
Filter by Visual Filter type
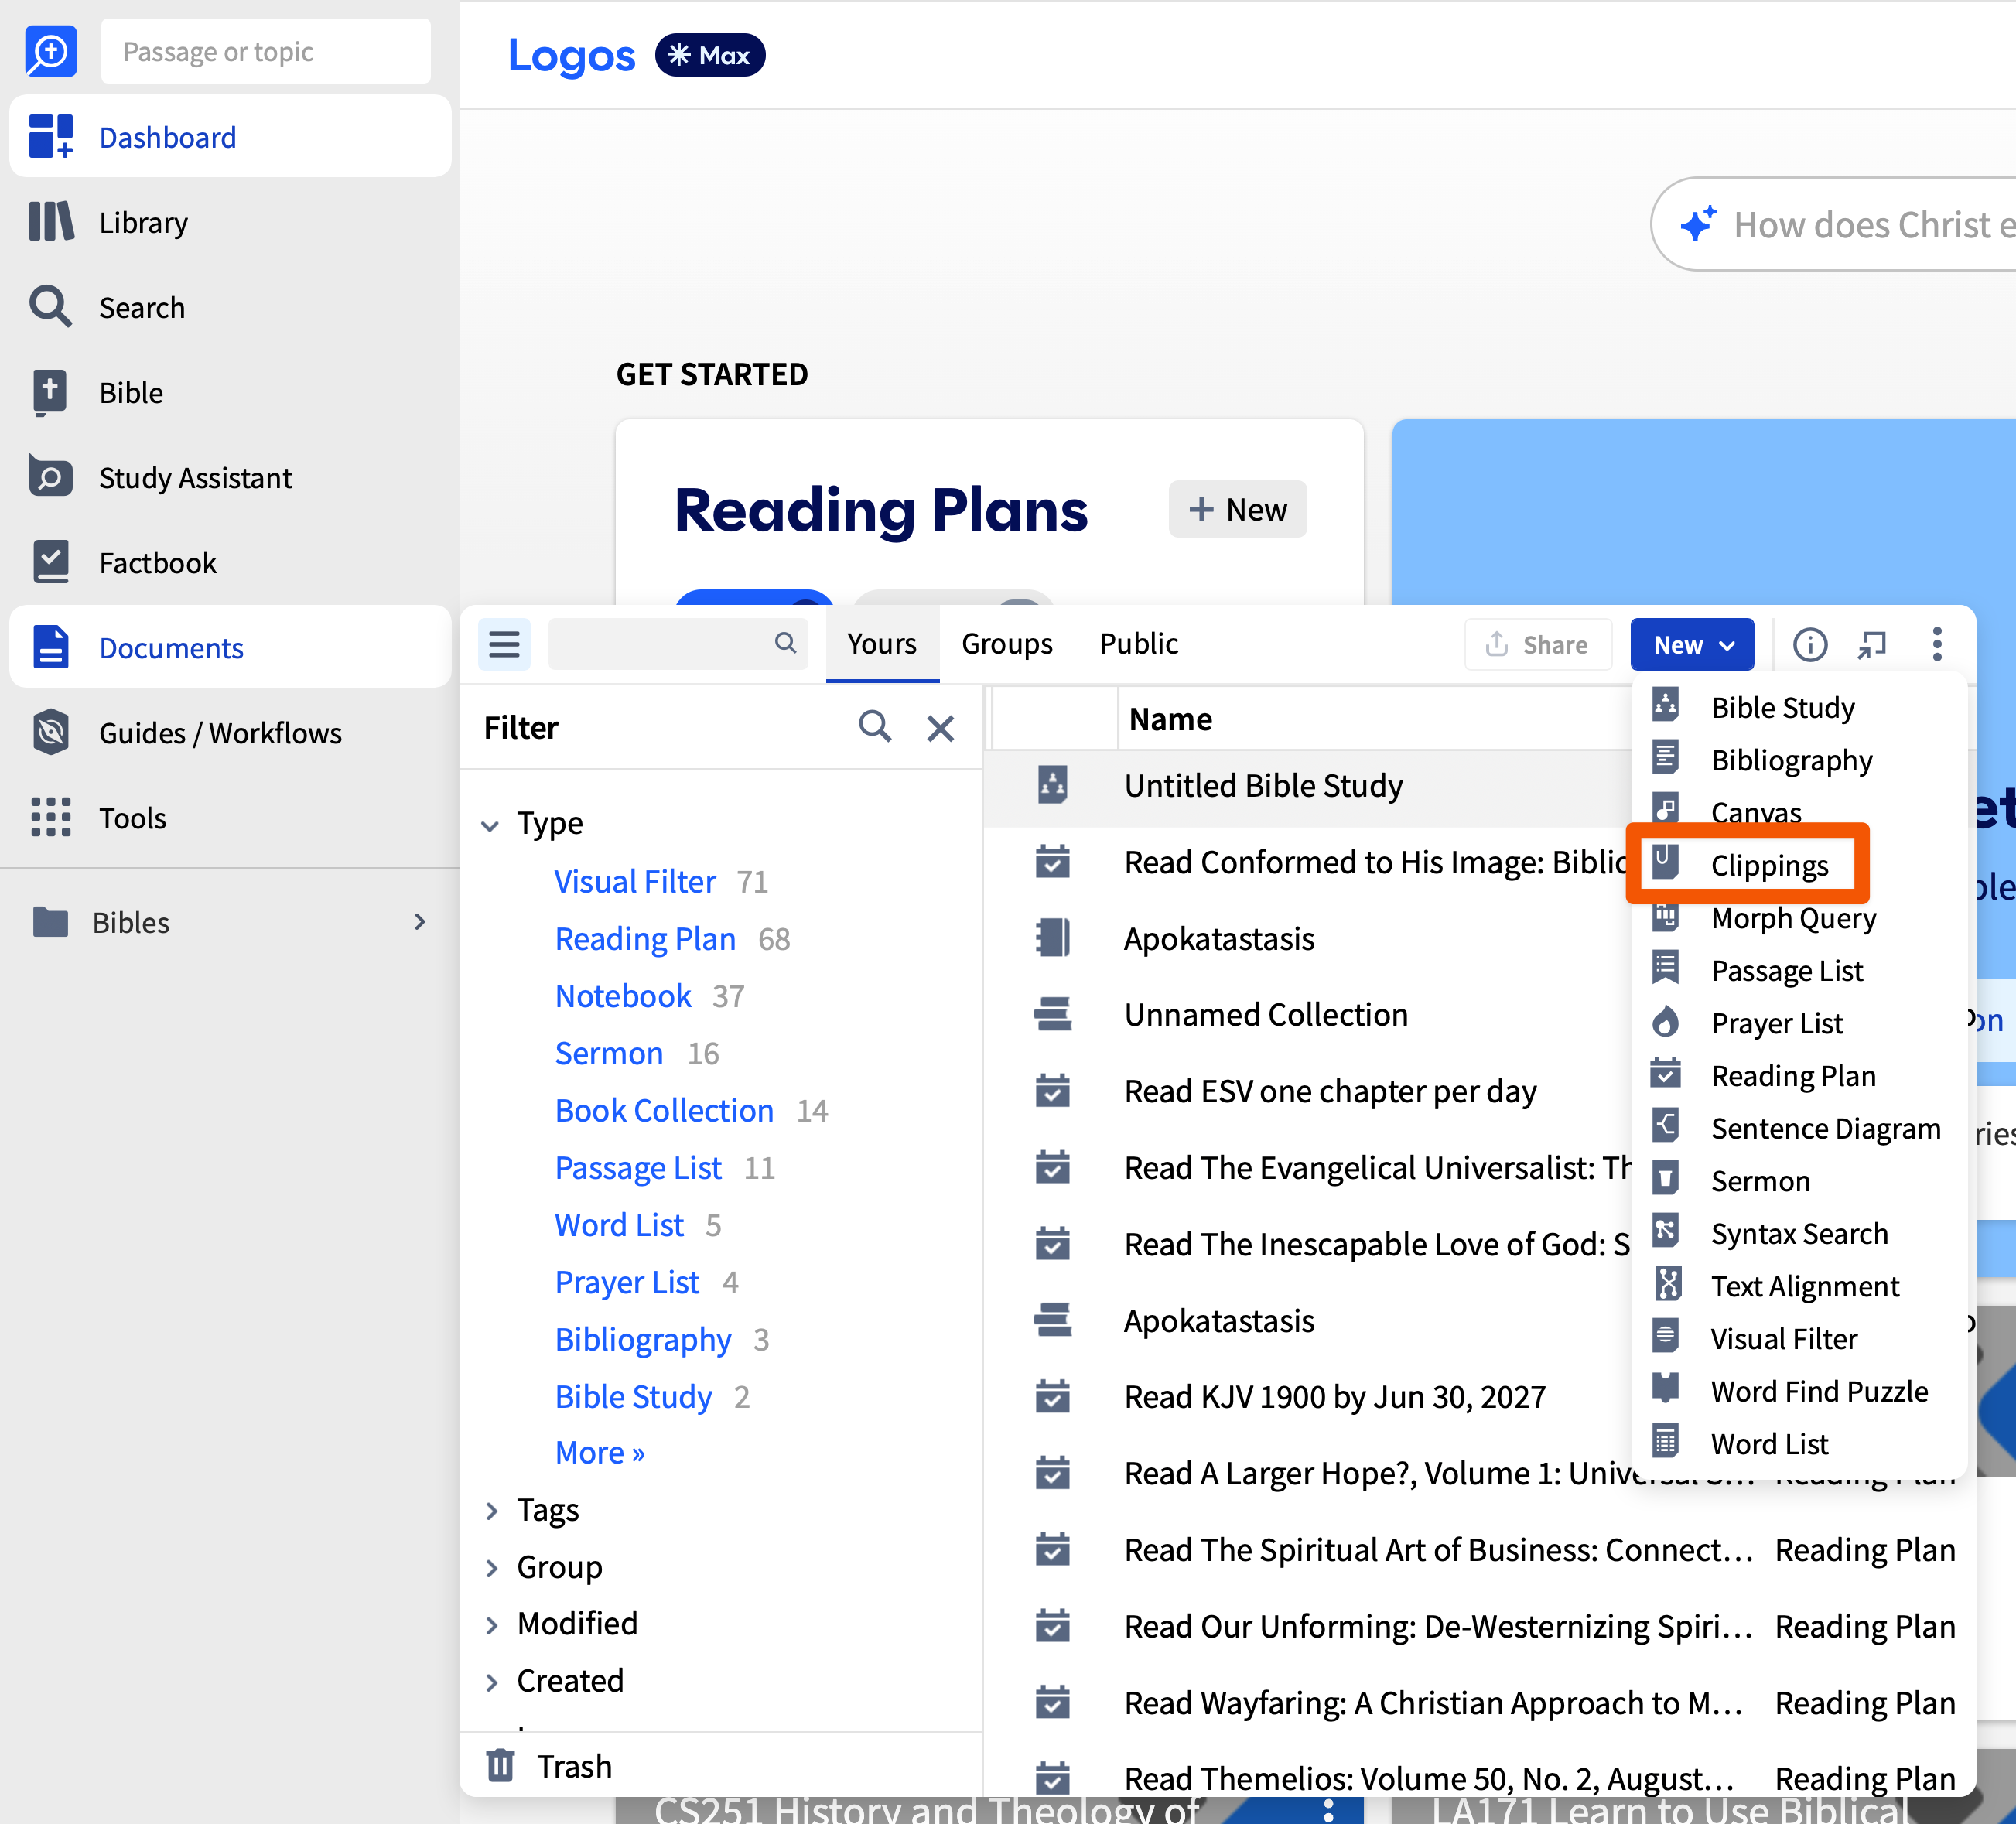click(635, 881)
